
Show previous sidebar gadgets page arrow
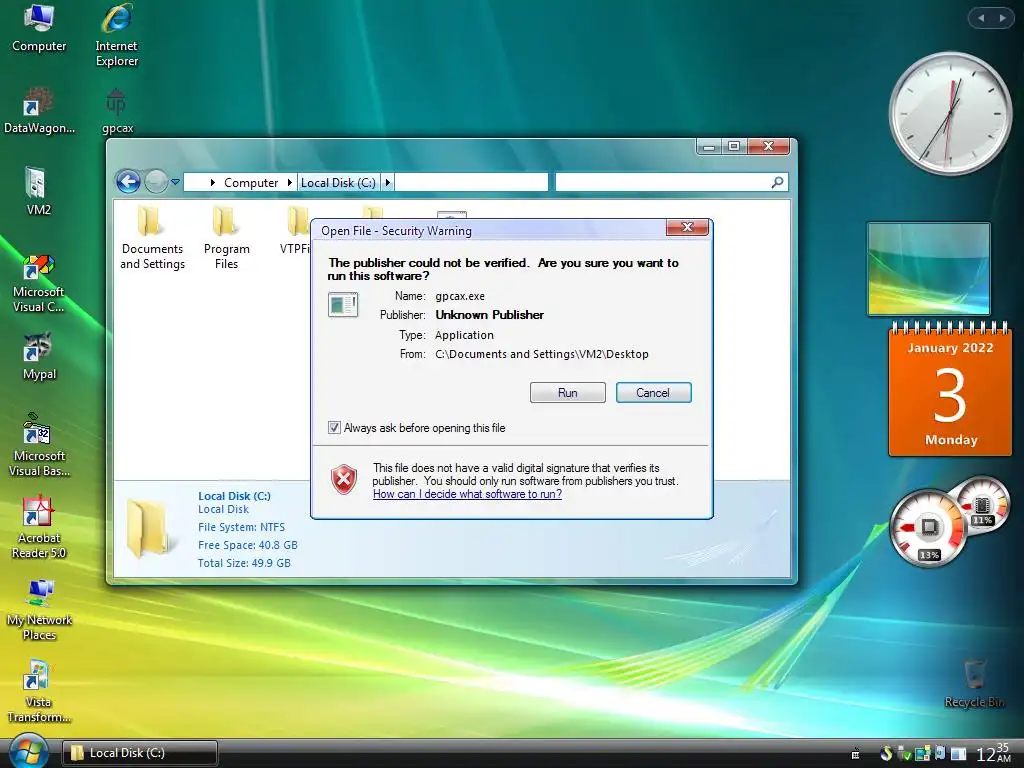980,18
